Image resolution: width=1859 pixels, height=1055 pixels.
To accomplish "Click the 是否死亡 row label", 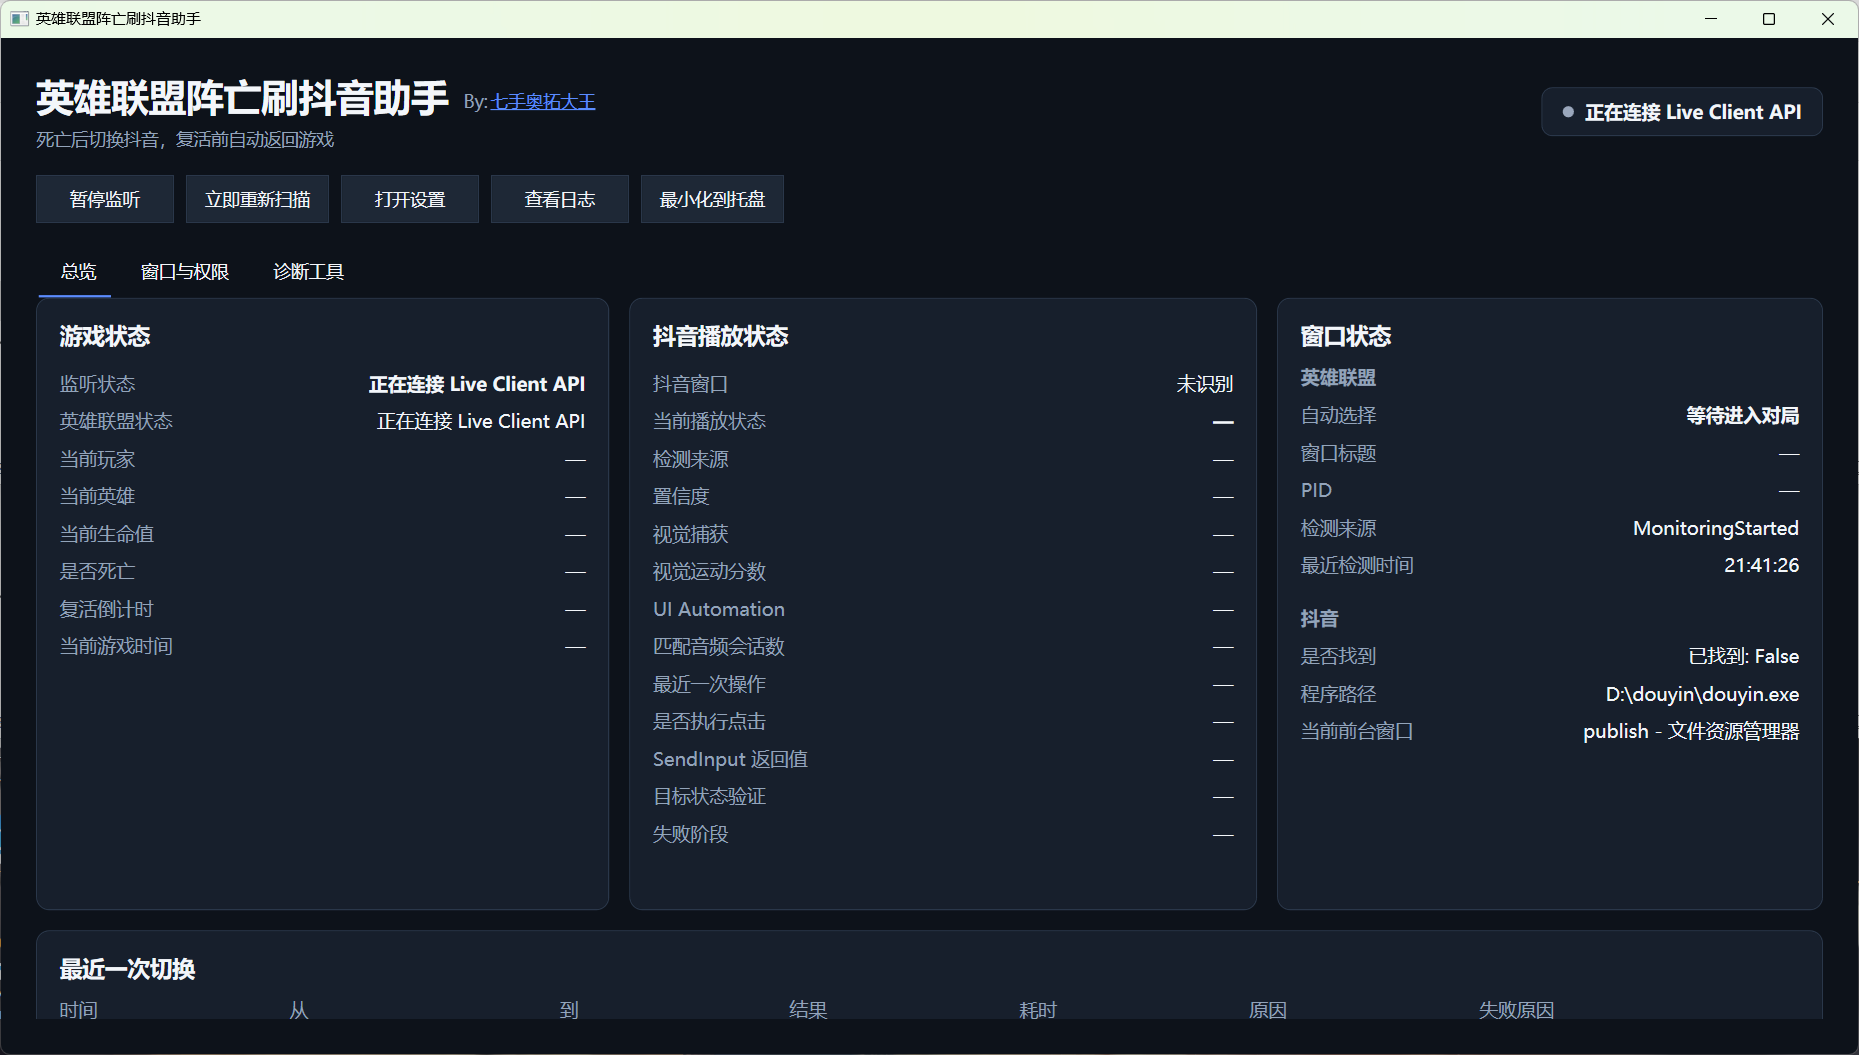I will coord(97,571).
